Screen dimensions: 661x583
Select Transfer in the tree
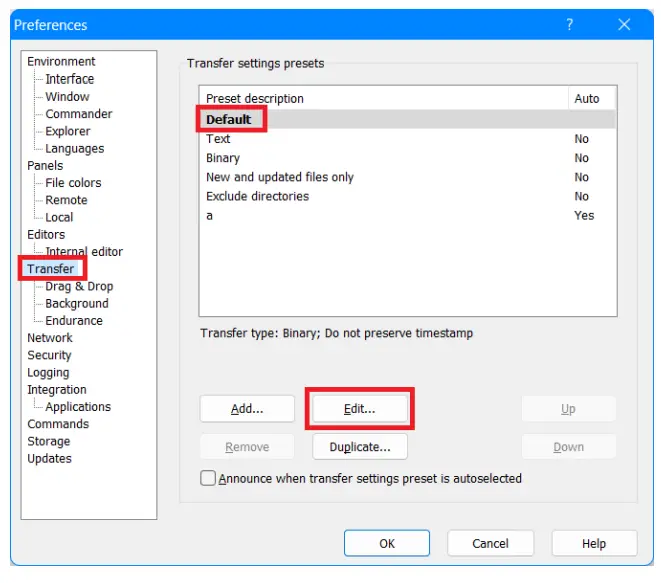[51, 269]
